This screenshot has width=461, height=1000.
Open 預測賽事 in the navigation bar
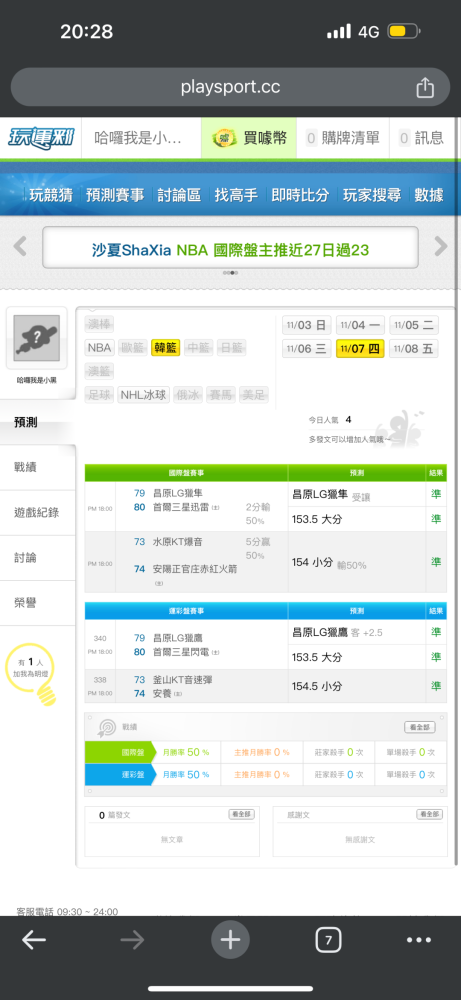pos(115,195)
